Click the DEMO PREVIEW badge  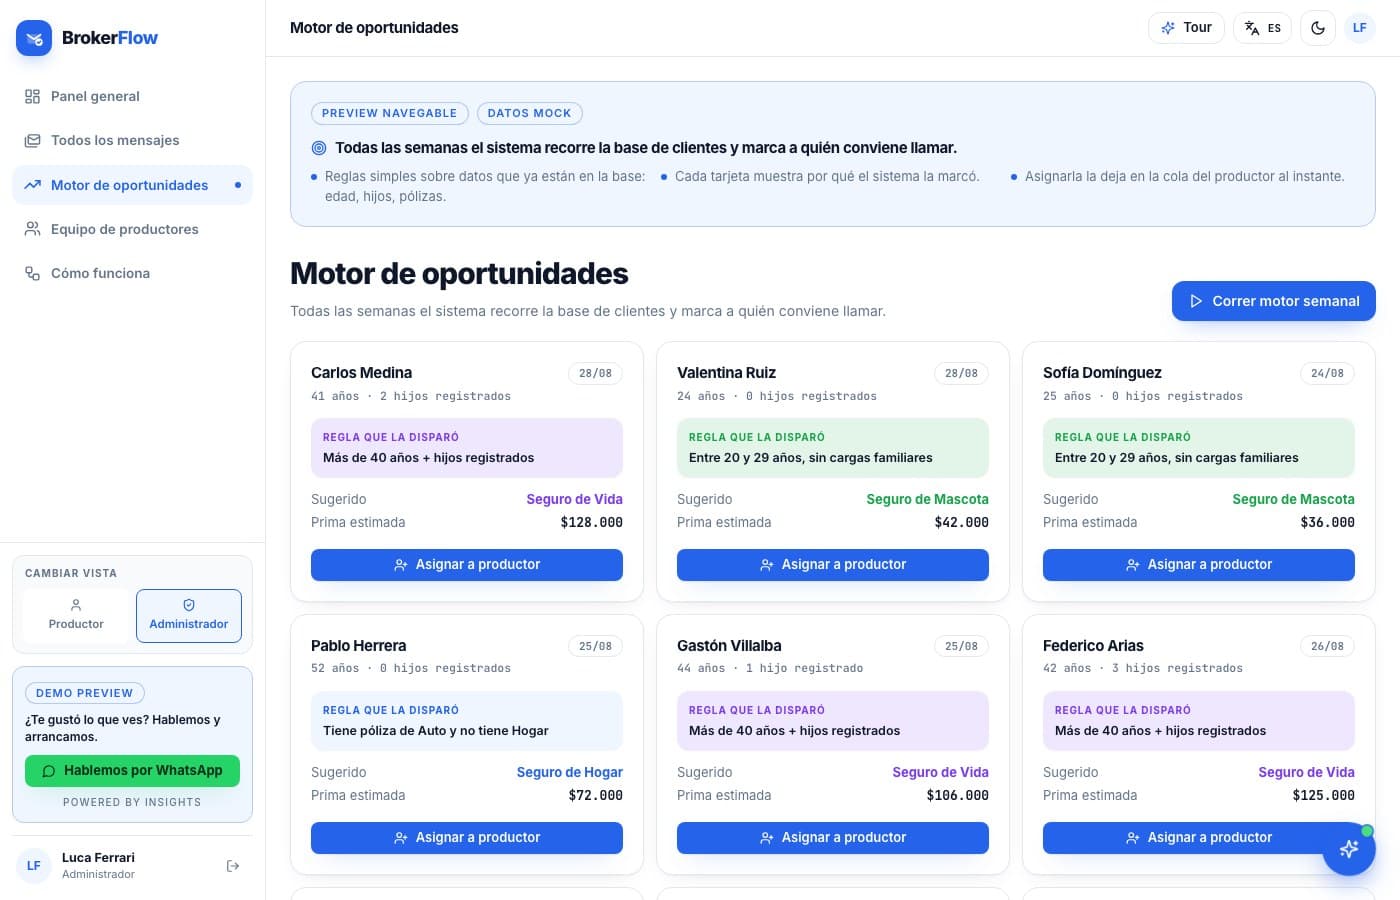click(x=85, y=693)
